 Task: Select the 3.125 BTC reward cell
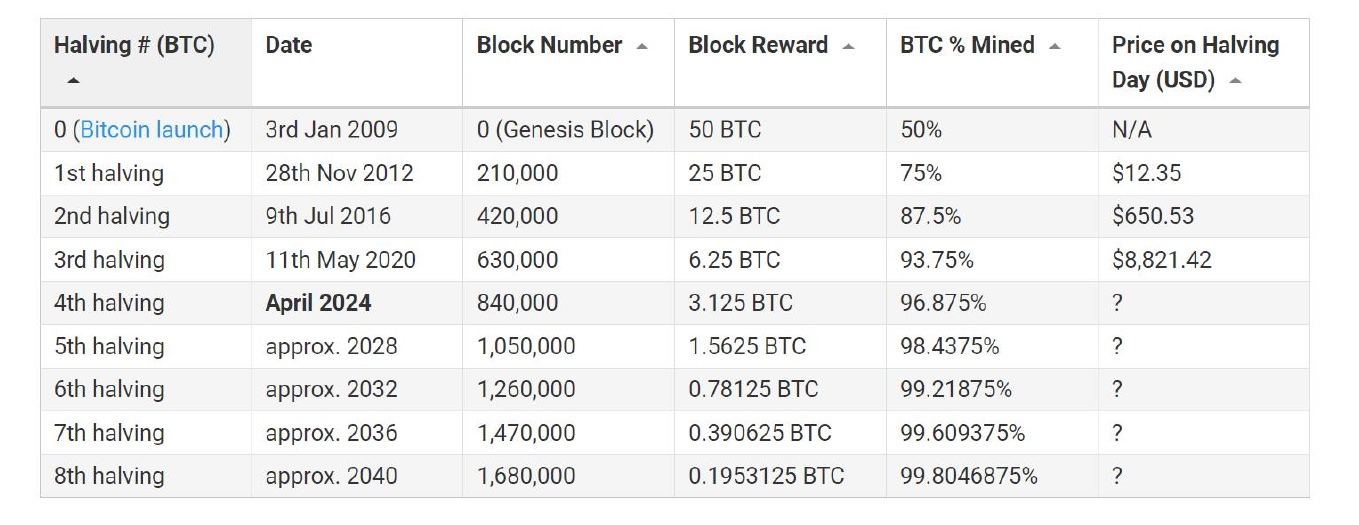740,303
